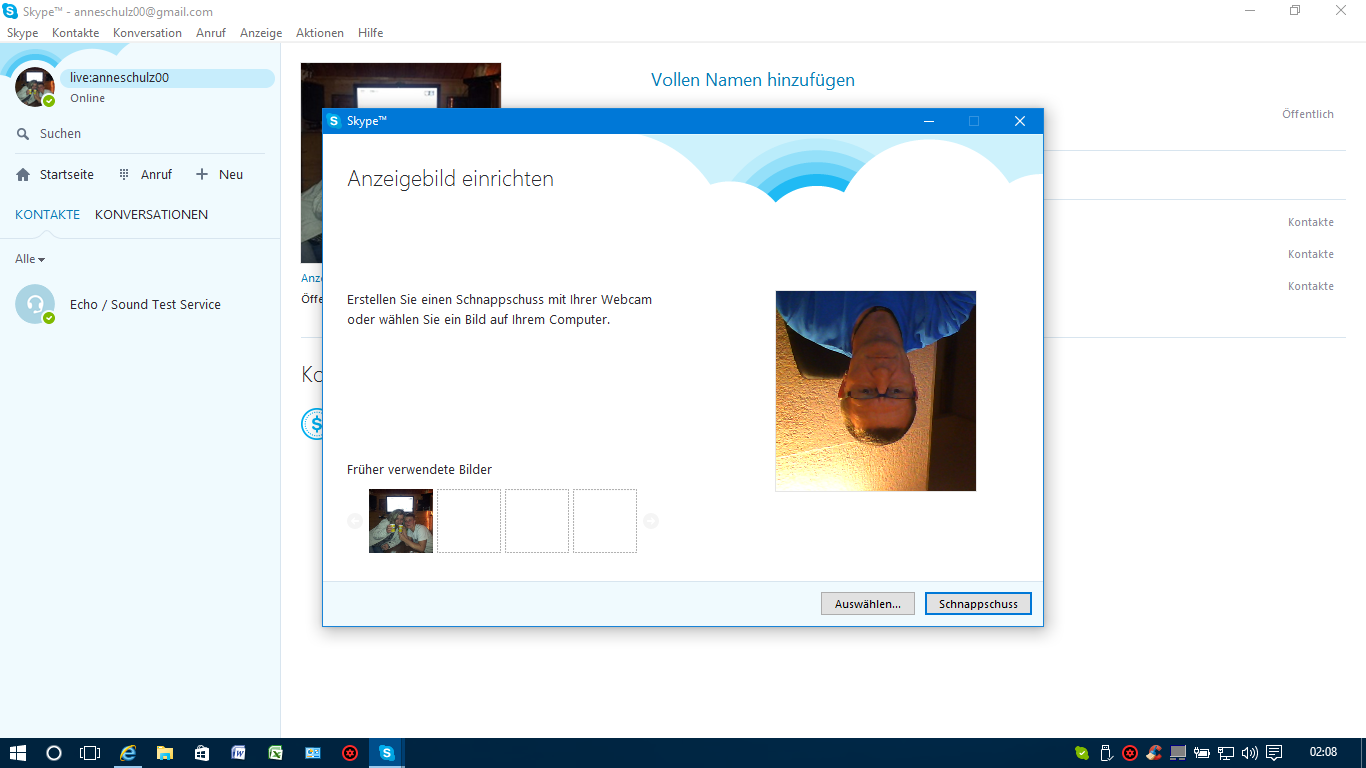Screen dimensions: 1366x768
Task: Open Internet Explorer from taskbar
Action: pos(128,753)
